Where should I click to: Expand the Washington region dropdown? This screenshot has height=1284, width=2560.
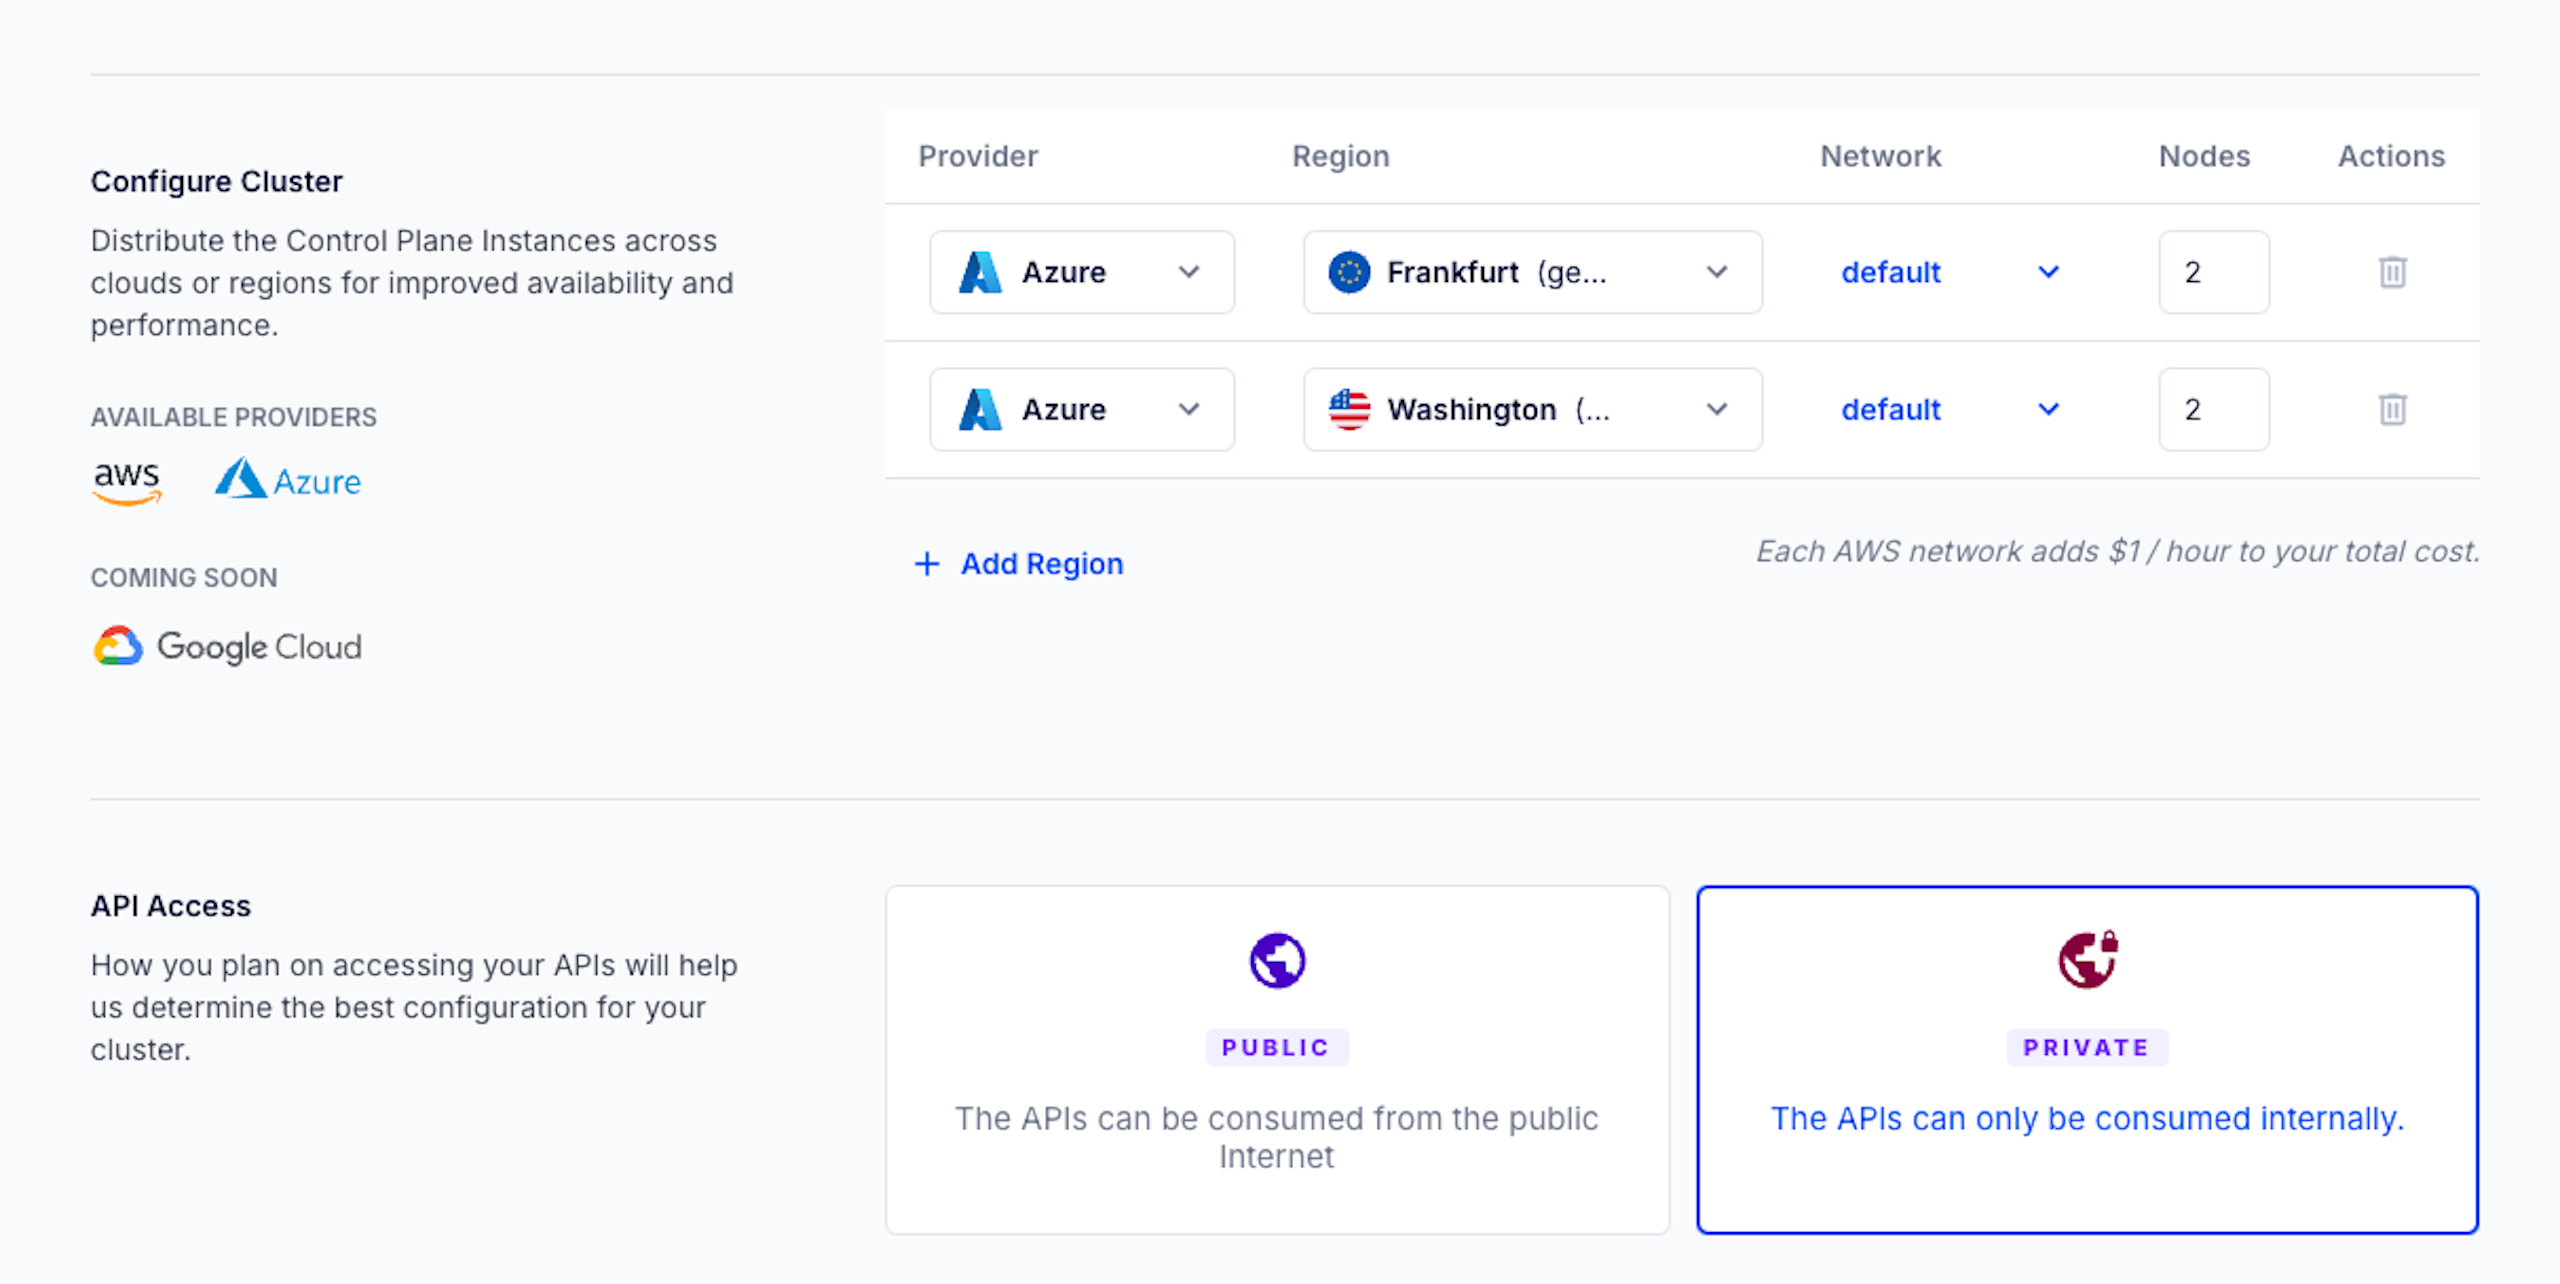[x=1532, y=409]
